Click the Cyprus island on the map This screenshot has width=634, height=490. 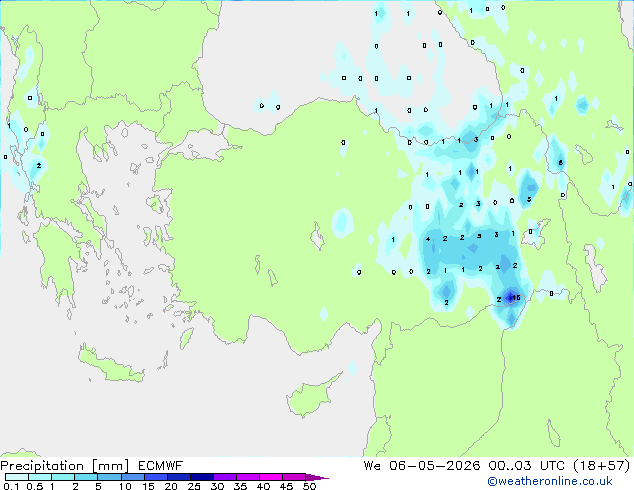click(x=311, y=396)
